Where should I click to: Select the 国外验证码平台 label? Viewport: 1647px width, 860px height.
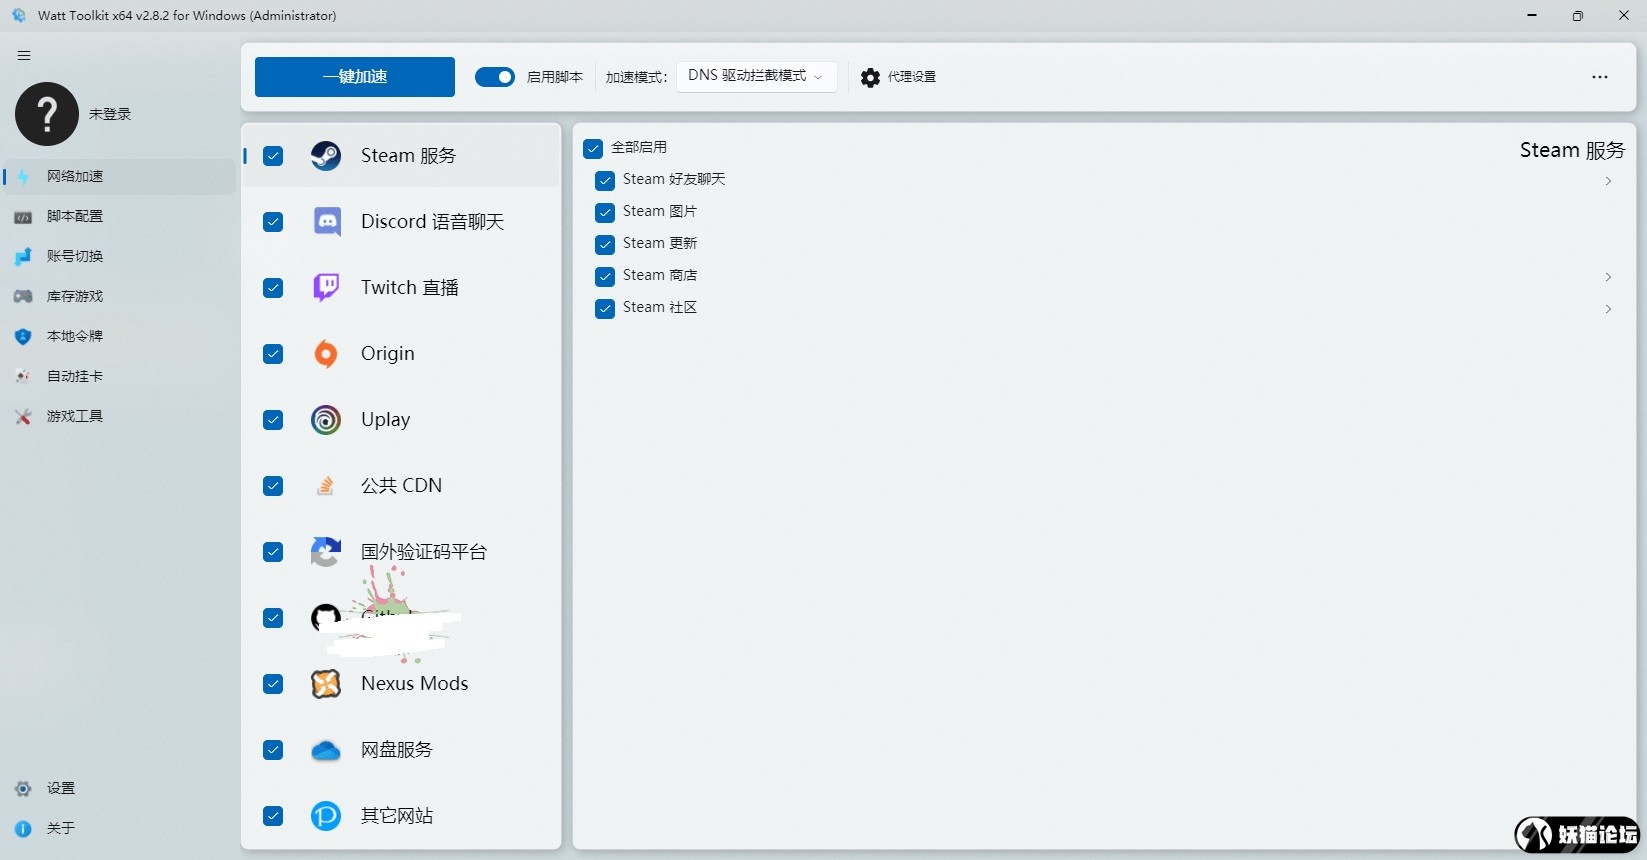(x=424, y=552)
